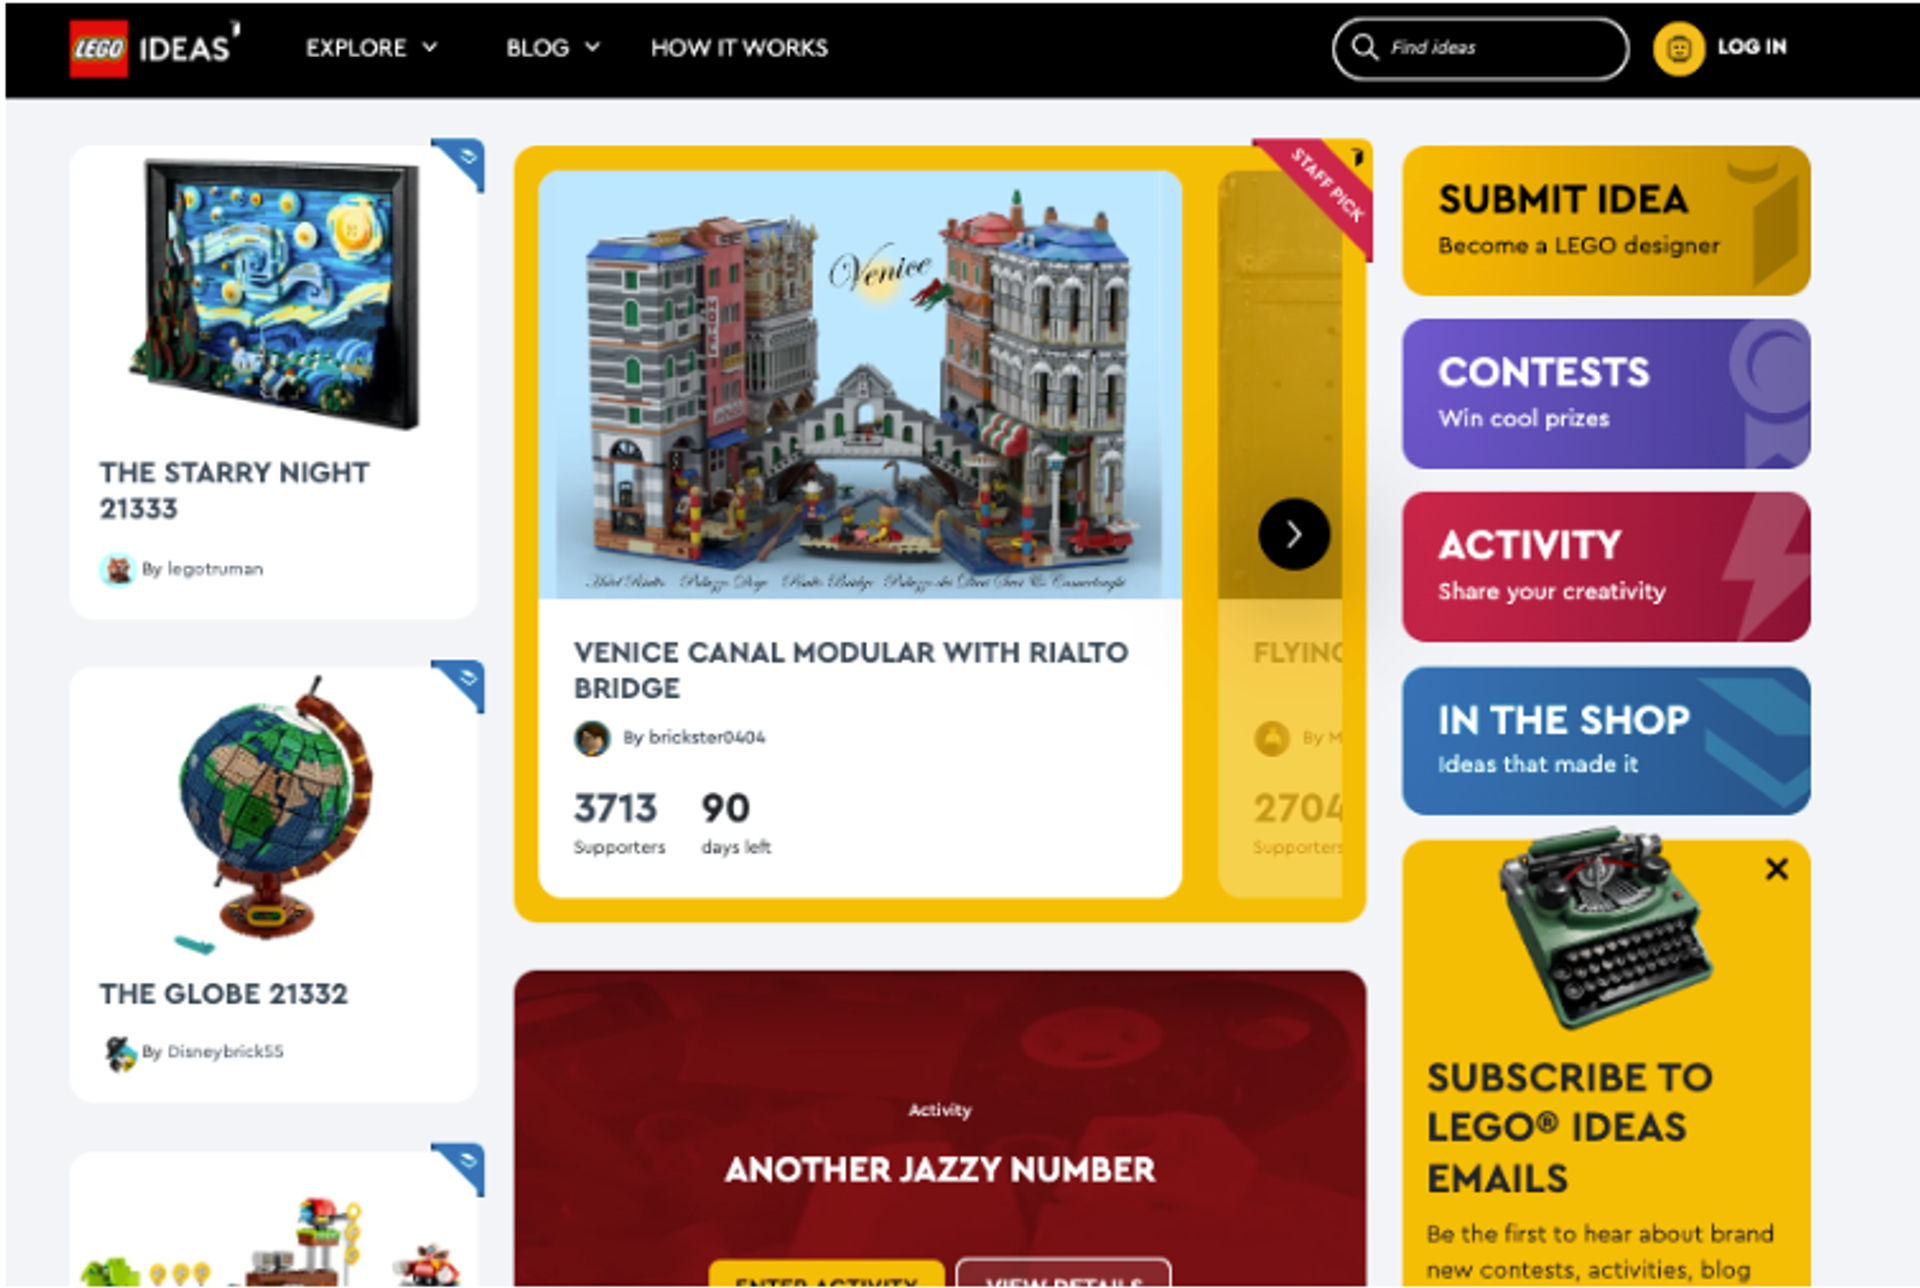The width and height of the screenshot is (1920, 1288).
Task: Expand the Explore dropdown menu
Action: pos(371,47)
